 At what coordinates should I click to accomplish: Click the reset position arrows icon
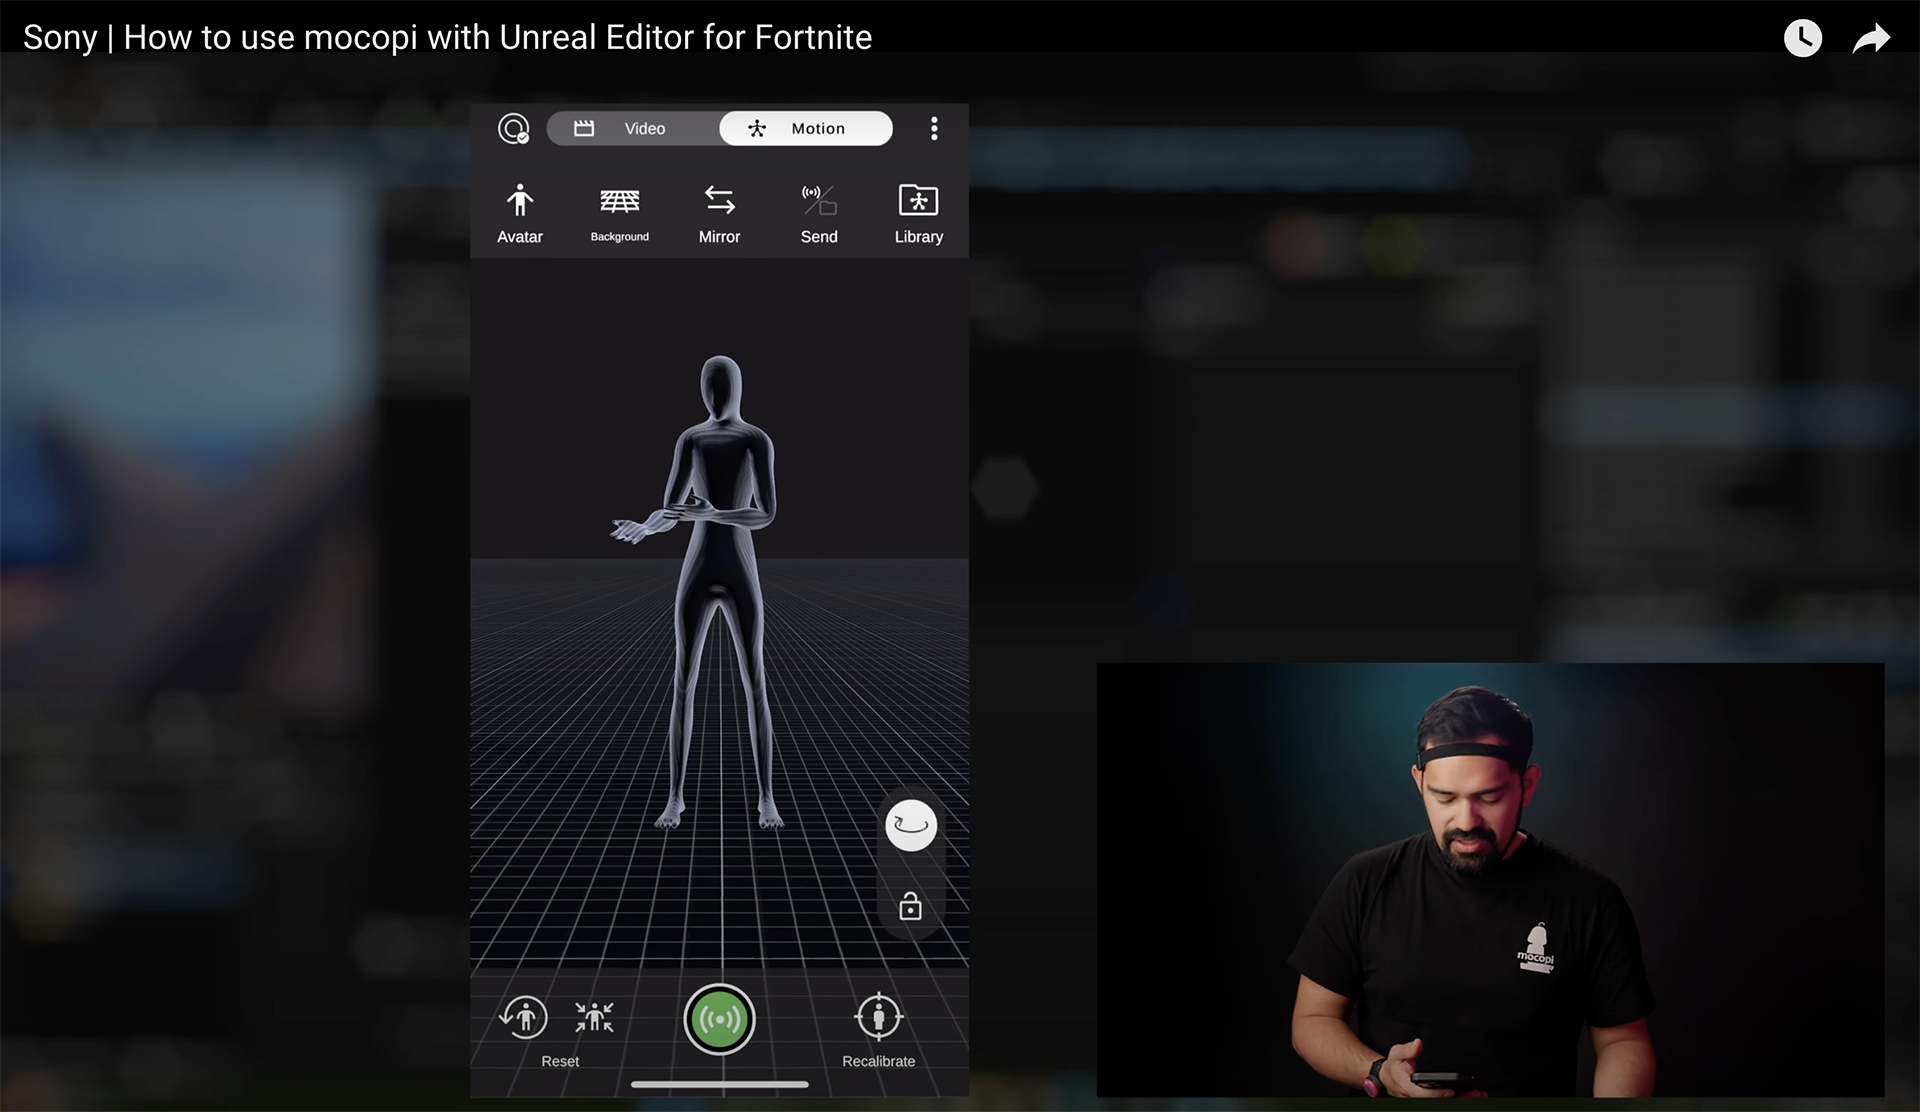[x=594, y=1018]
